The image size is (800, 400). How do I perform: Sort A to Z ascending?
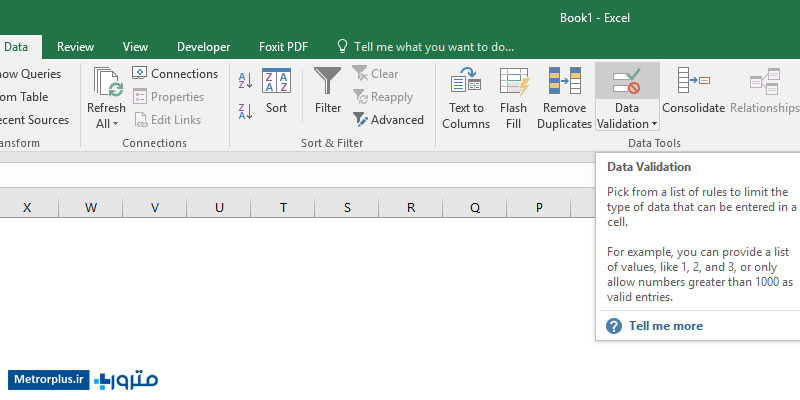click(x=245, y=81)
